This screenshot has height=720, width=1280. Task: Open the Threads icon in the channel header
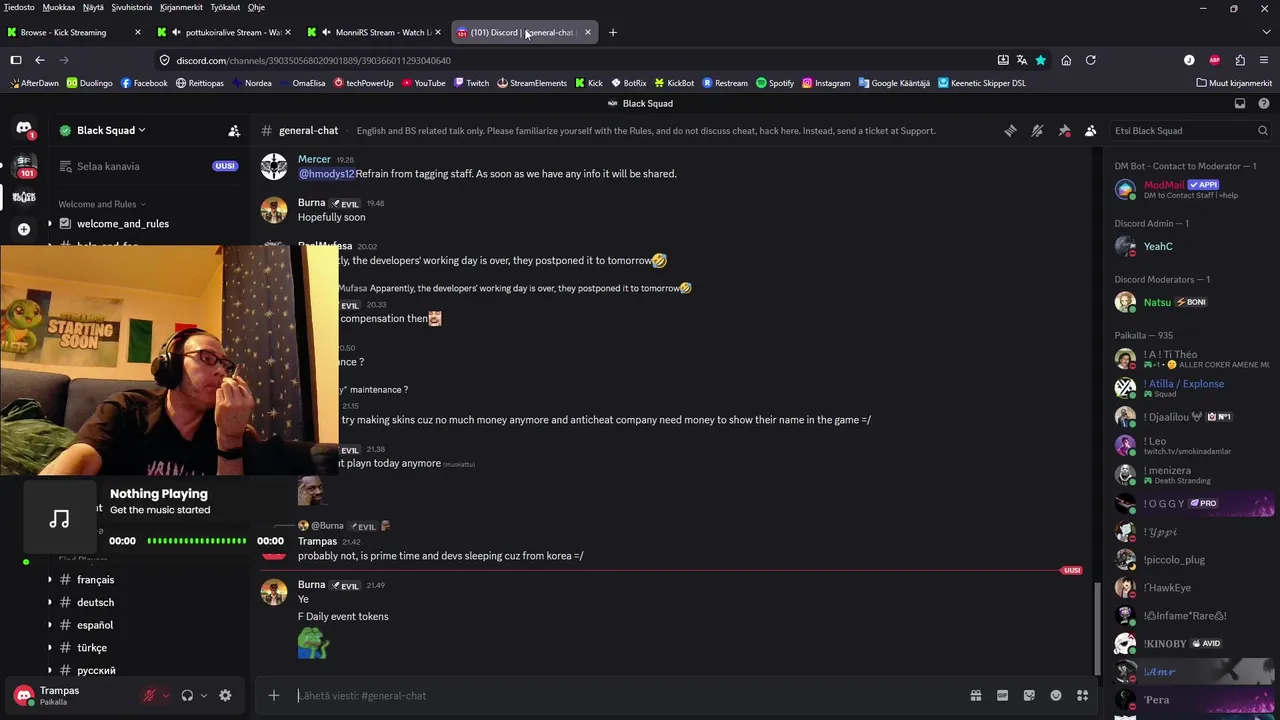coord(1010,131)
